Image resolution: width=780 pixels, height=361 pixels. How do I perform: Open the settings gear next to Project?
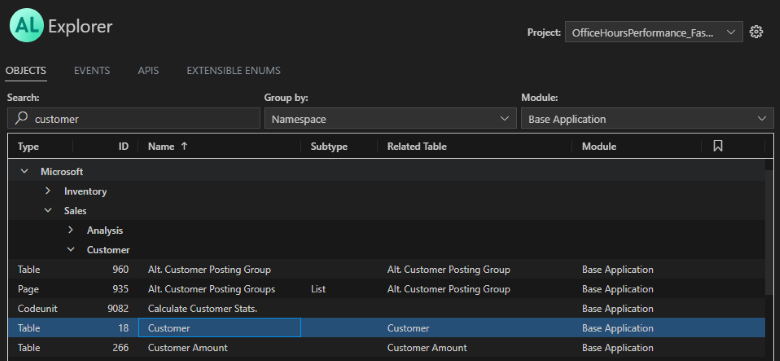pos(756,32)
